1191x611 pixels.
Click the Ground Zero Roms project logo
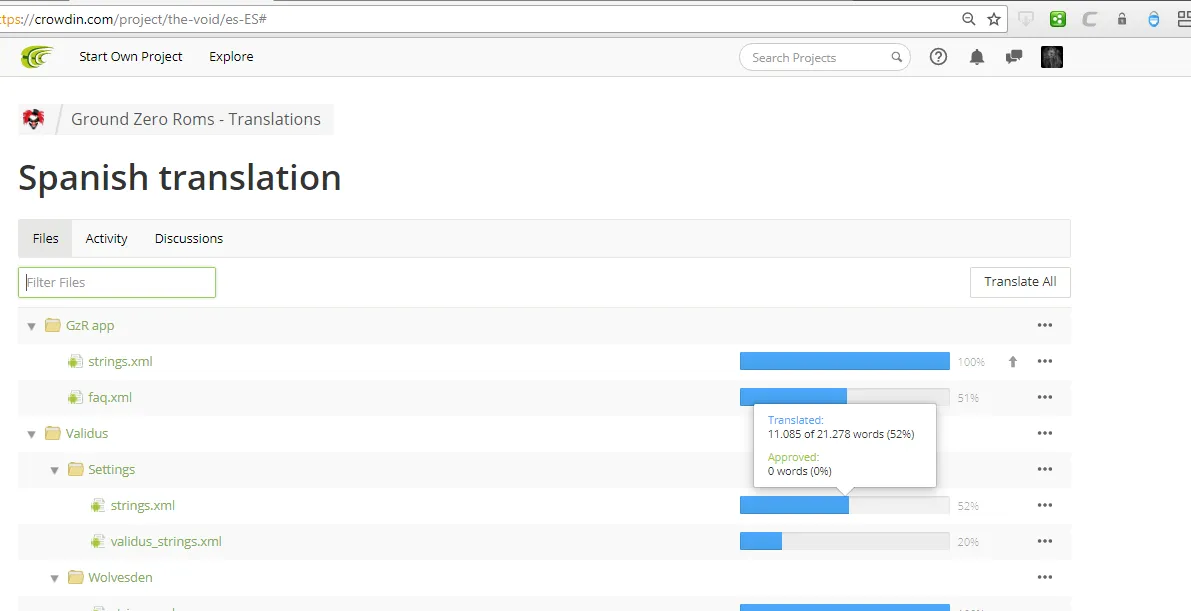tap(33, 119)
